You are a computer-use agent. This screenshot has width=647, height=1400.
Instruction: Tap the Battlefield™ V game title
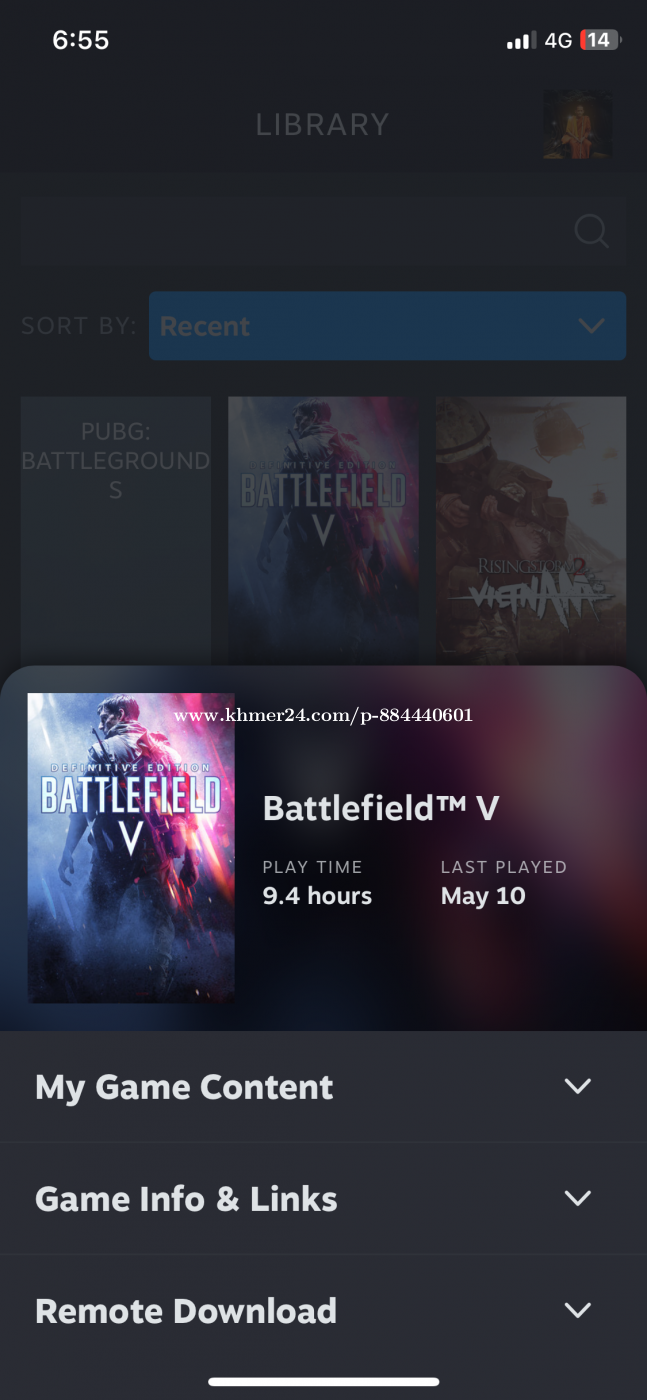381,808
